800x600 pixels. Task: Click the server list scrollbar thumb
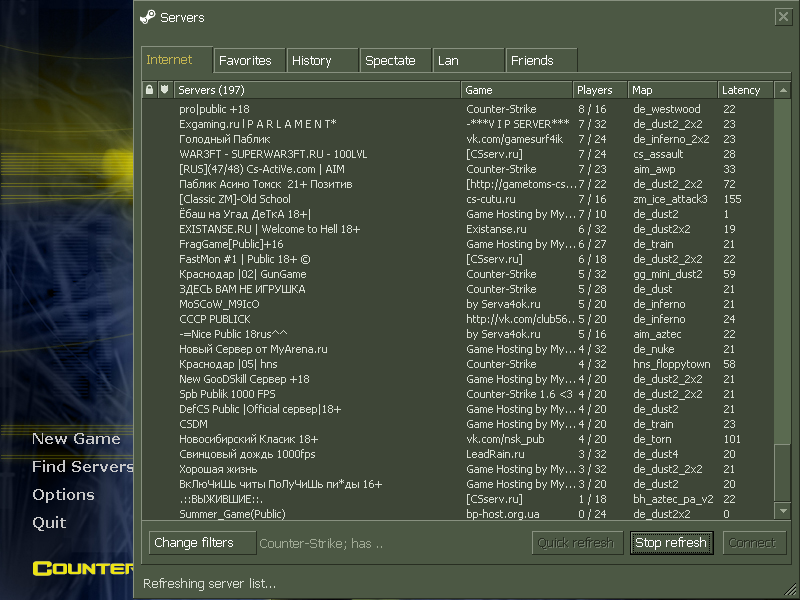point(783,472)
